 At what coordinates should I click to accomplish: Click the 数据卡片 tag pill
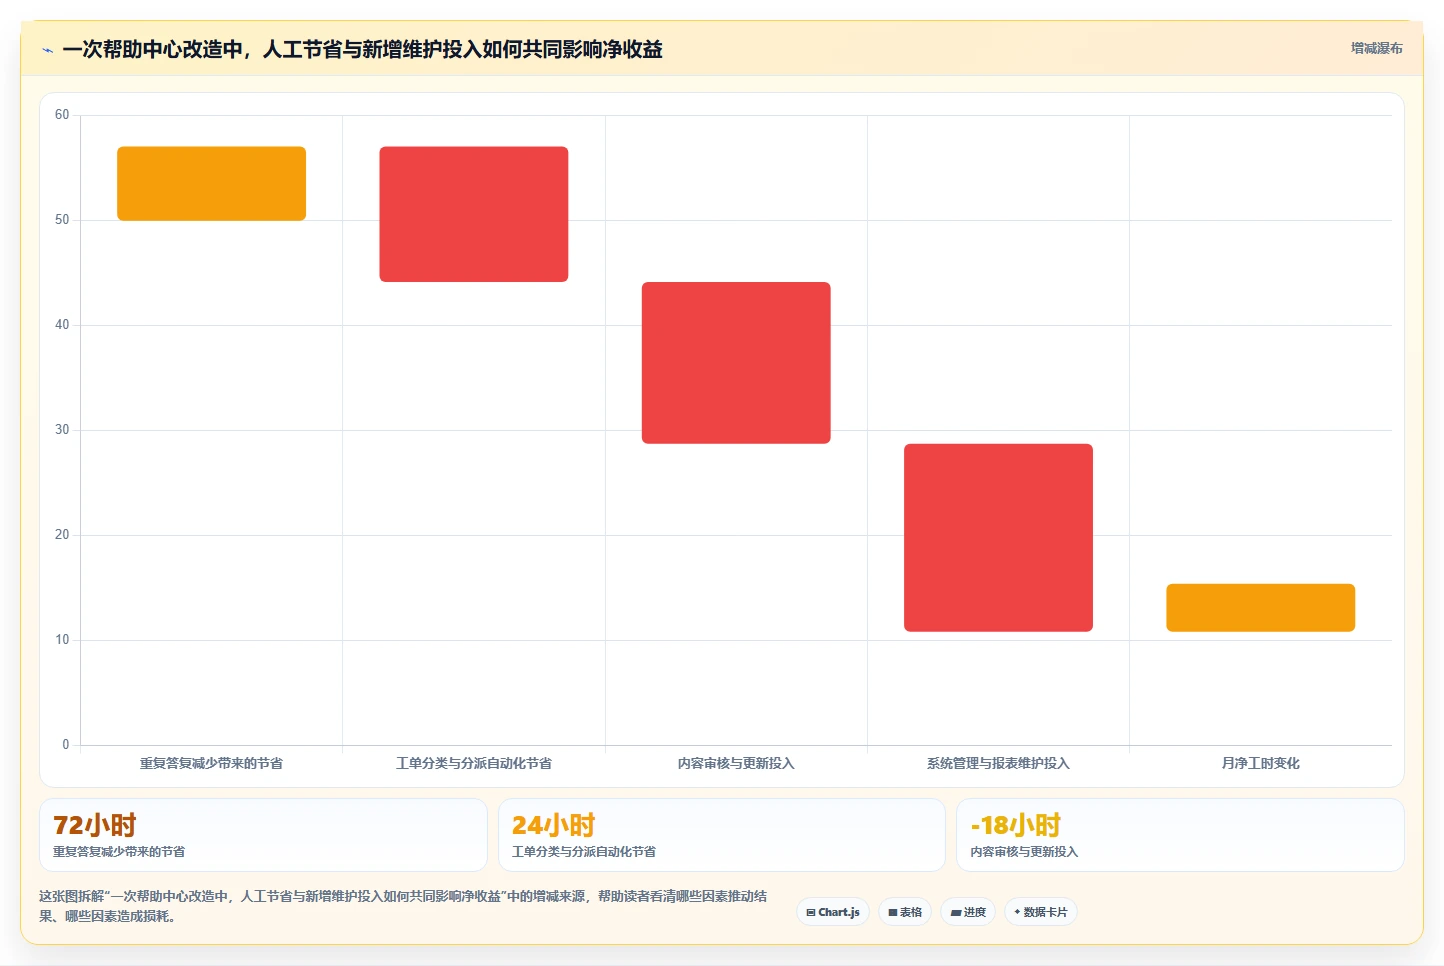pos(1041,912)
